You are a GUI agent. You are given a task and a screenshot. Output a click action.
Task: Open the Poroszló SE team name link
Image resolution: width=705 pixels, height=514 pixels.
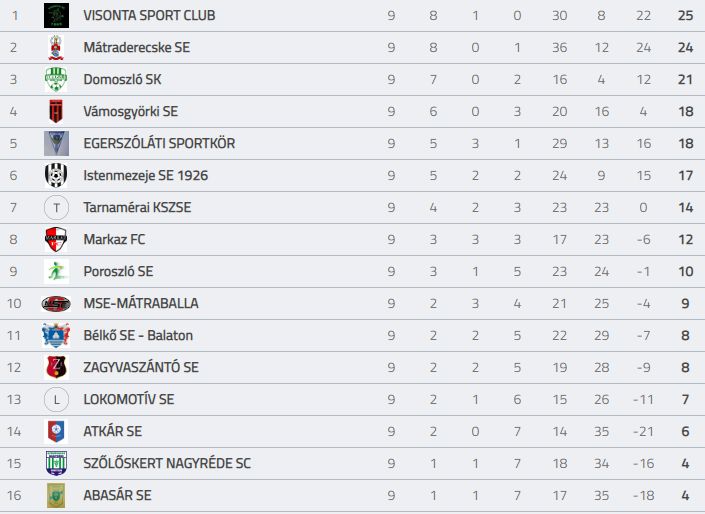click(118, 271)
